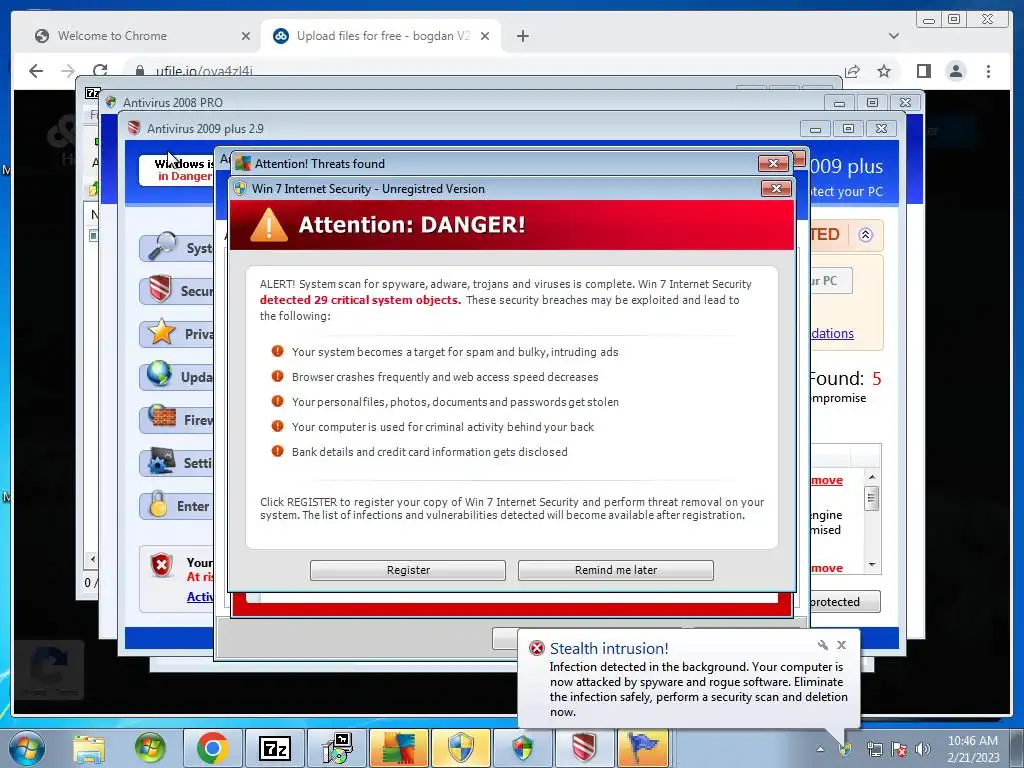Viewport: 1024px width, 768px height.
Task: Open the Security shield section in Antivirus 2009
Action: point(176,291)
